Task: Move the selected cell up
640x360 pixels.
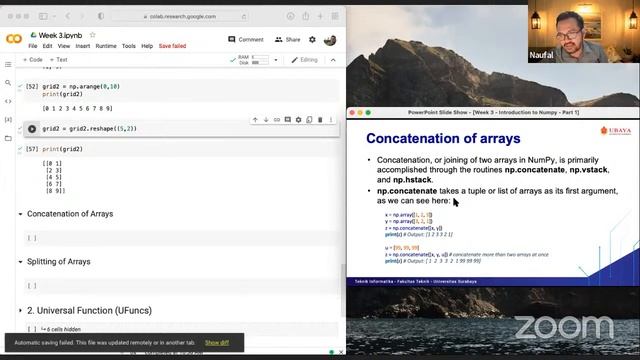Action: tap(255, 120)
